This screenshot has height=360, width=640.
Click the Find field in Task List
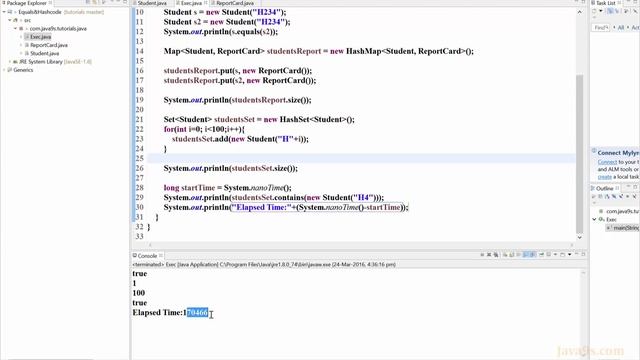602,28
